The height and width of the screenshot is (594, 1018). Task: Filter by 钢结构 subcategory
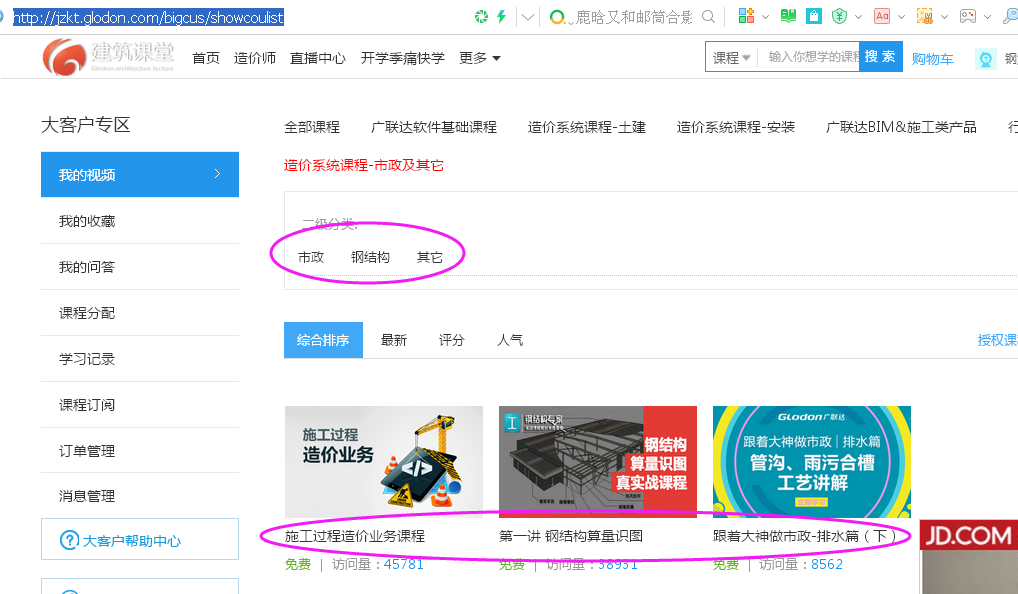370,258
